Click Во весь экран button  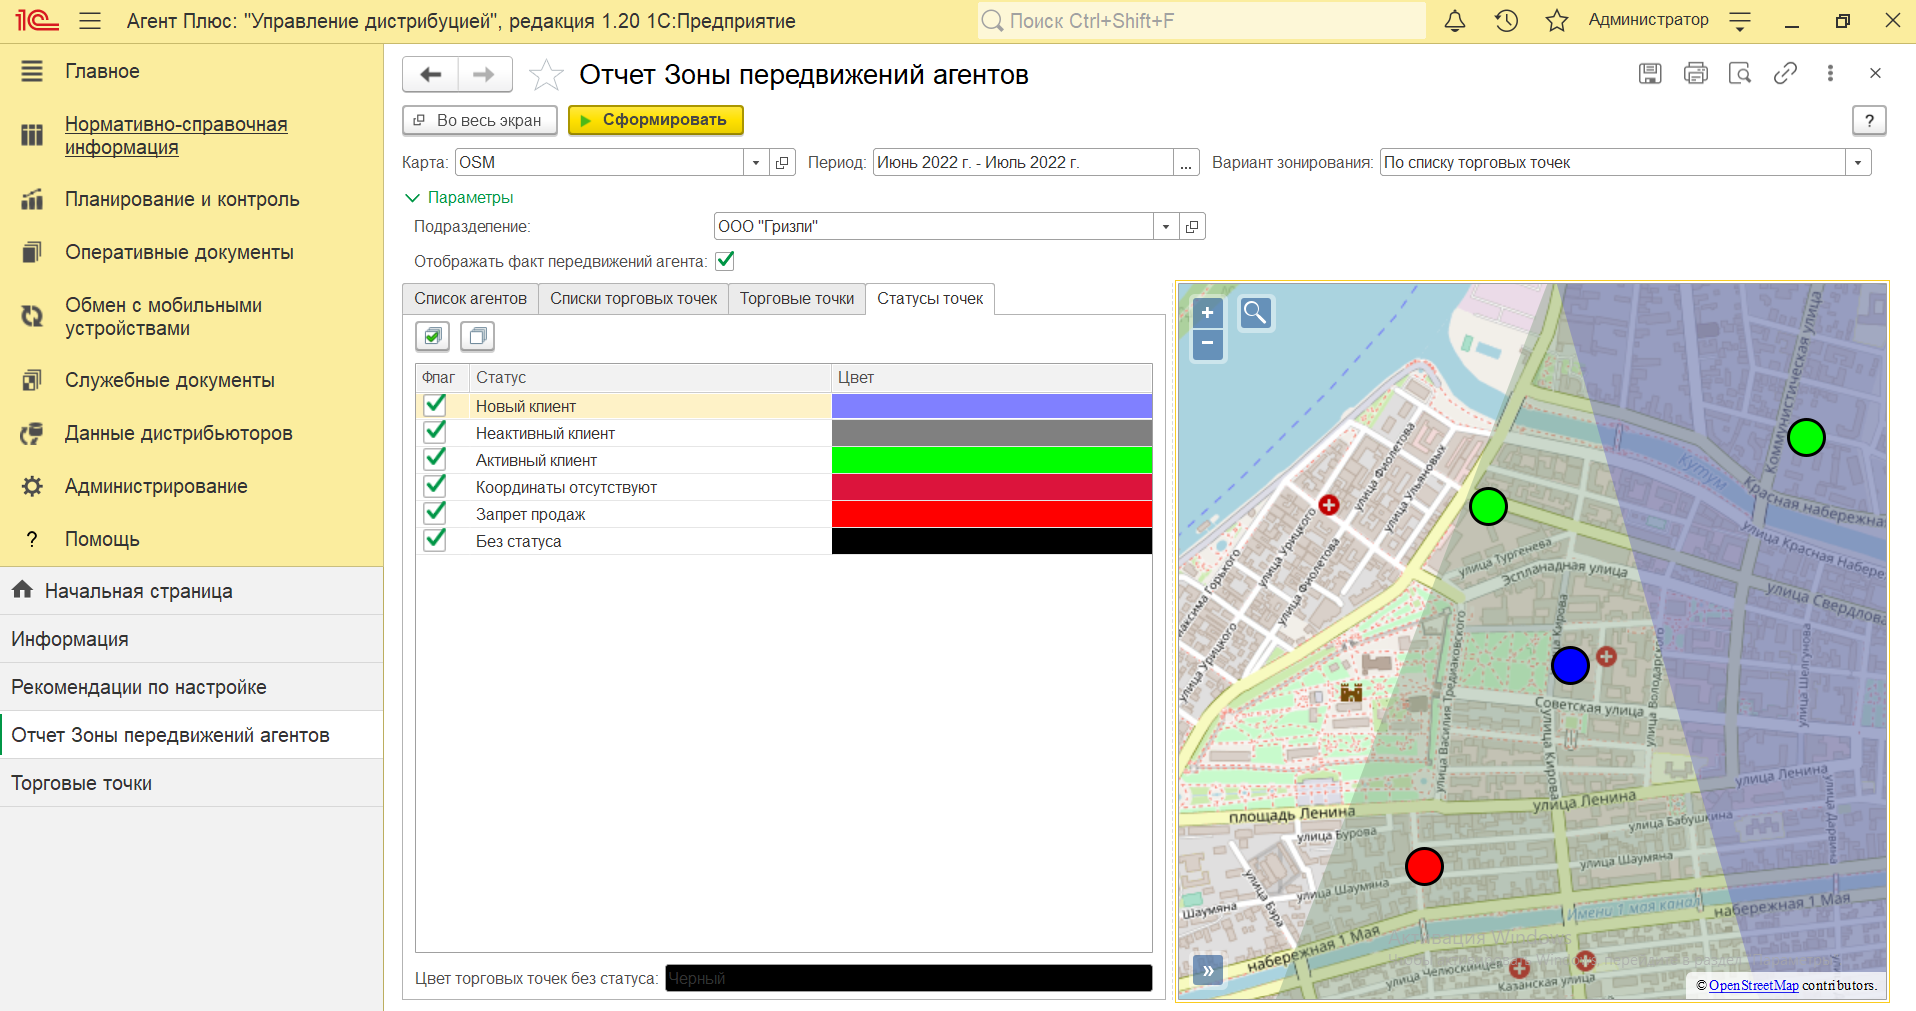pos(478,120)
